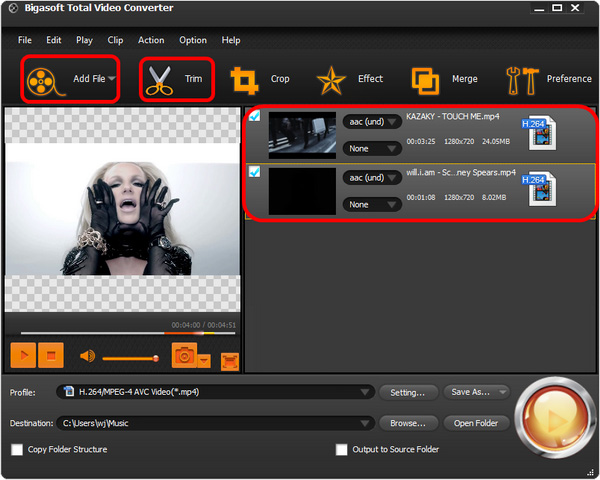This screenshot has width=600, height=480.
Task: Uncheck the KAZAKY - TOUCH ME.mp4 checkbox
Action: 254,116
